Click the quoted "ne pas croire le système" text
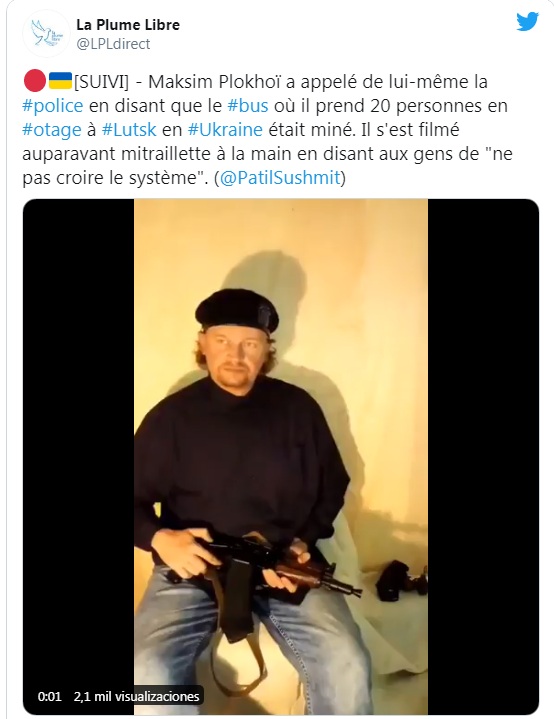The image size is (554, 719). (267, 166)
